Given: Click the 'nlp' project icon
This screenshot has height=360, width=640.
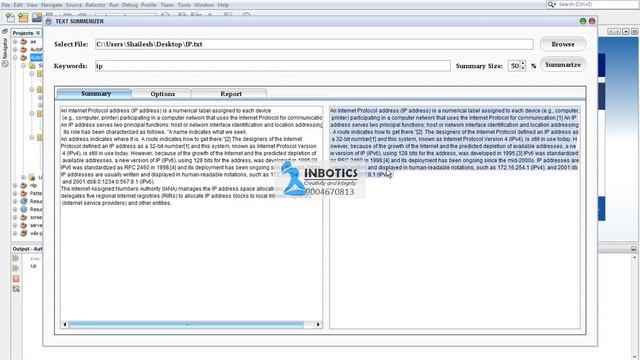Looking at the screenshot, I should 24,185.
